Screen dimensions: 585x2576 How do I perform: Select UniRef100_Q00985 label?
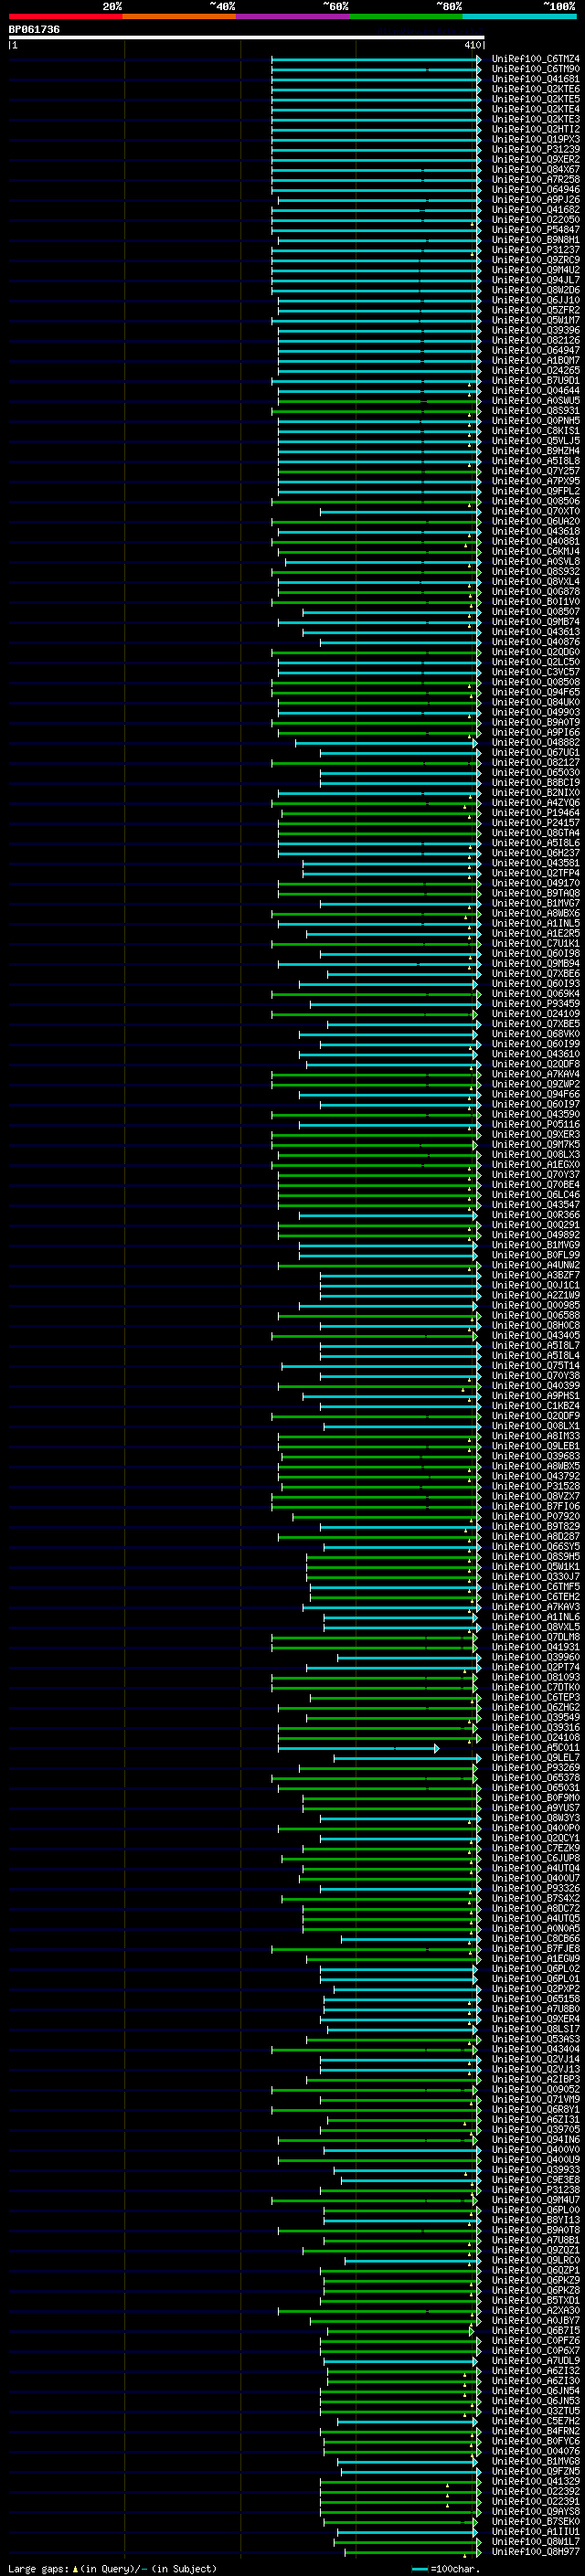(x=536, y=1306)
